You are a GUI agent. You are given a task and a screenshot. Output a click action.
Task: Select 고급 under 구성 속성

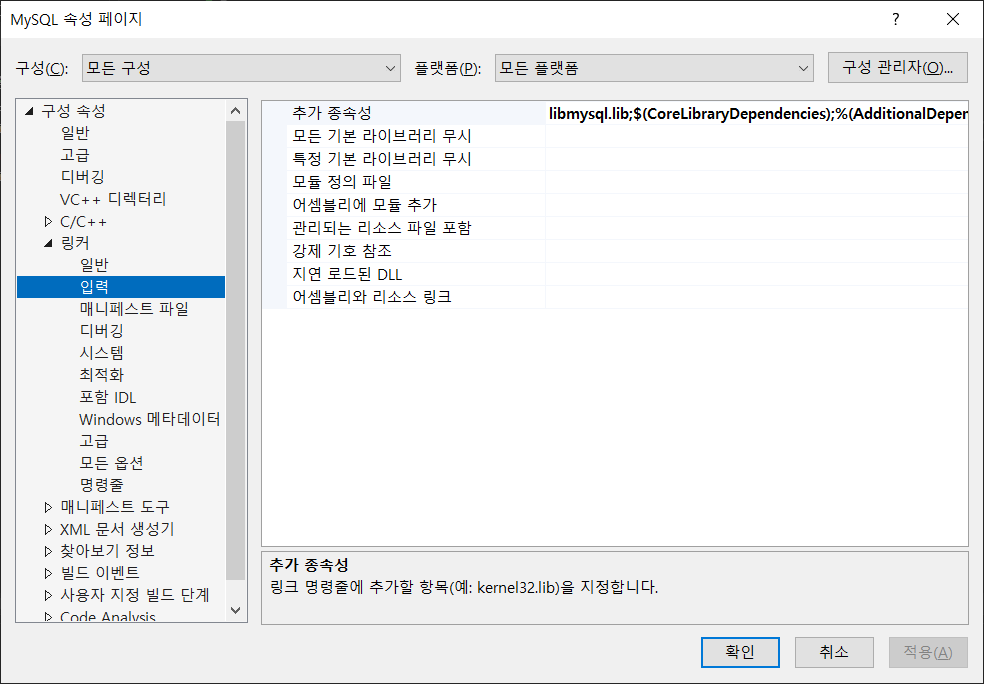point(75,155)
